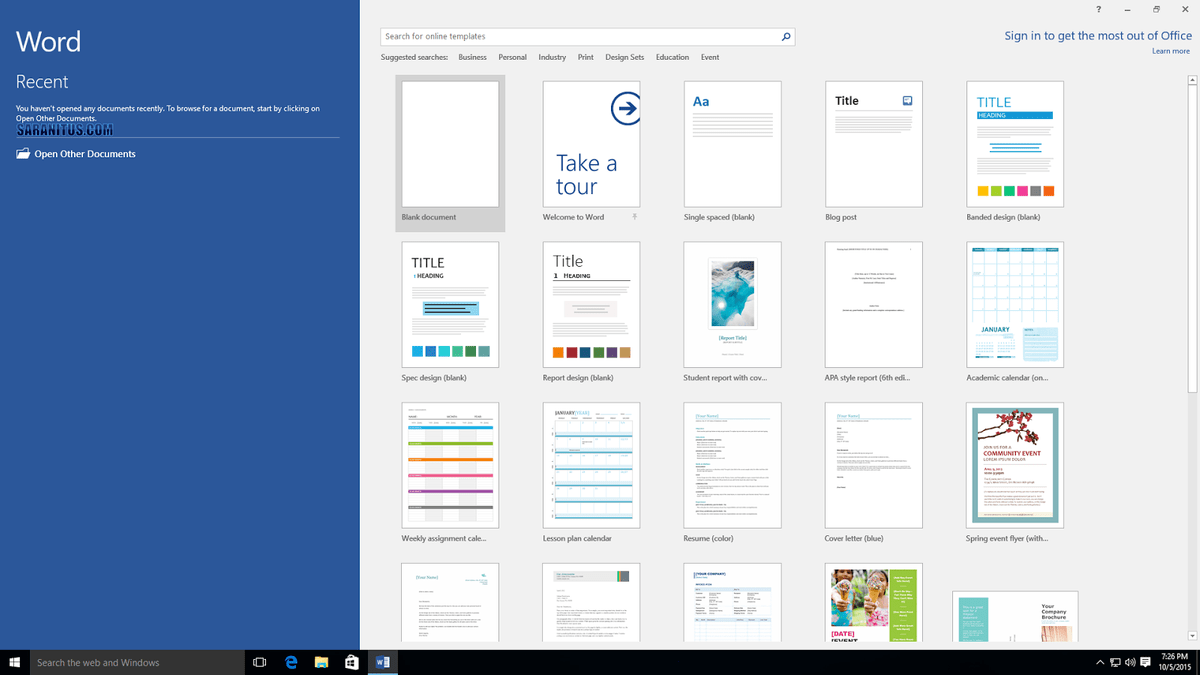Click Sign in to get the most out of Office
Screen dimensions: 1200x675
[x=1098, y=36]
